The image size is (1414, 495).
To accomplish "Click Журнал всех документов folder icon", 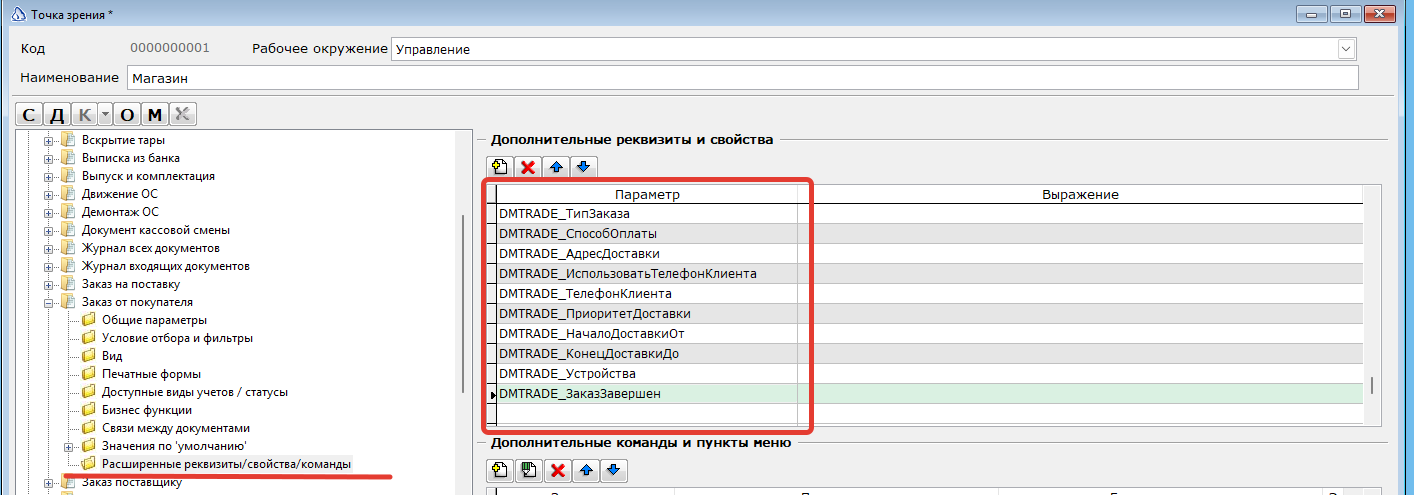I will [x=68, y=248].
